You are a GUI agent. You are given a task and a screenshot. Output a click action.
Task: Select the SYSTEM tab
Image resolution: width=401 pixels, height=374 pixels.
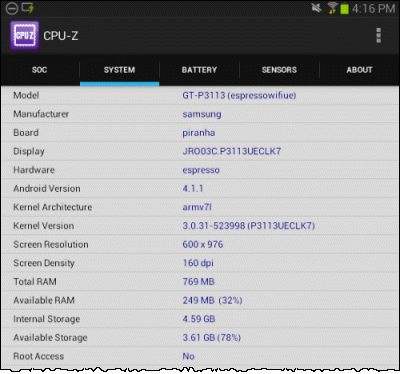pyautogui.click(x=119, y=70)
